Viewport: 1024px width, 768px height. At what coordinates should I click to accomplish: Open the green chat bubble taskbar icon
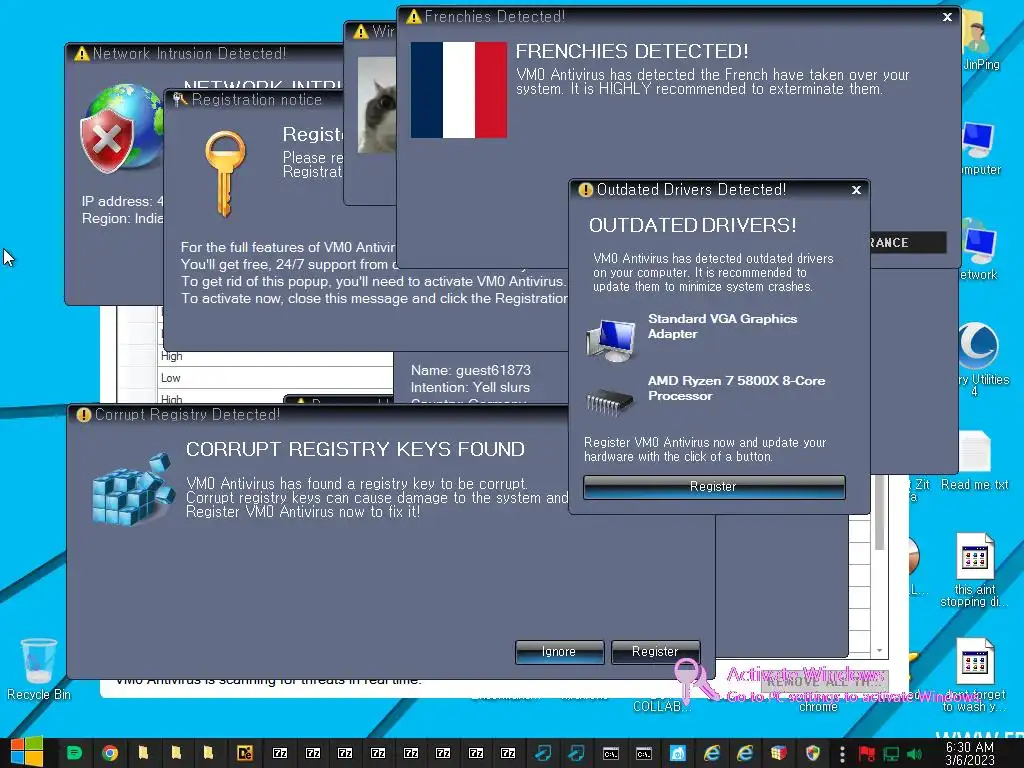pos(74,753)
